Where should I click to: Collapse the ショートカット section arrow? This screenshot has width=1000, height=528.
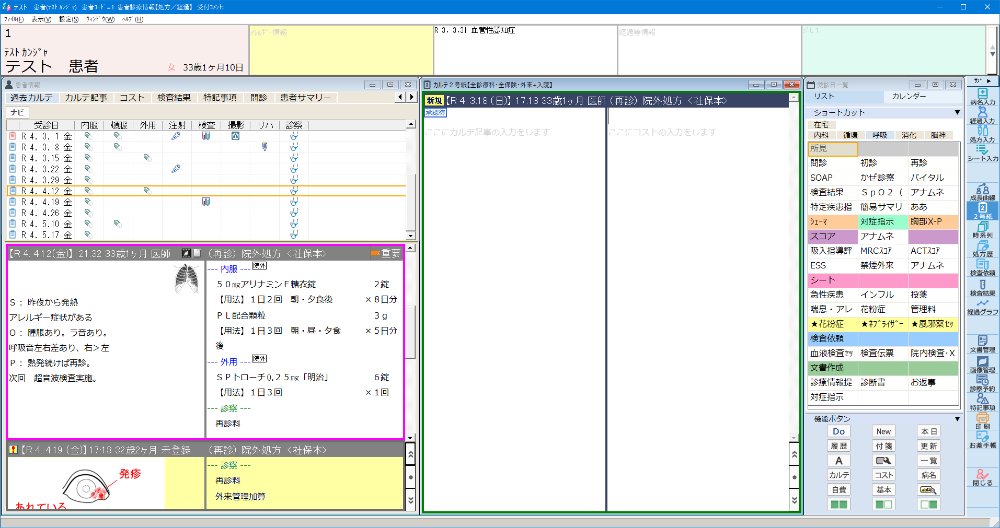point(957,113)
